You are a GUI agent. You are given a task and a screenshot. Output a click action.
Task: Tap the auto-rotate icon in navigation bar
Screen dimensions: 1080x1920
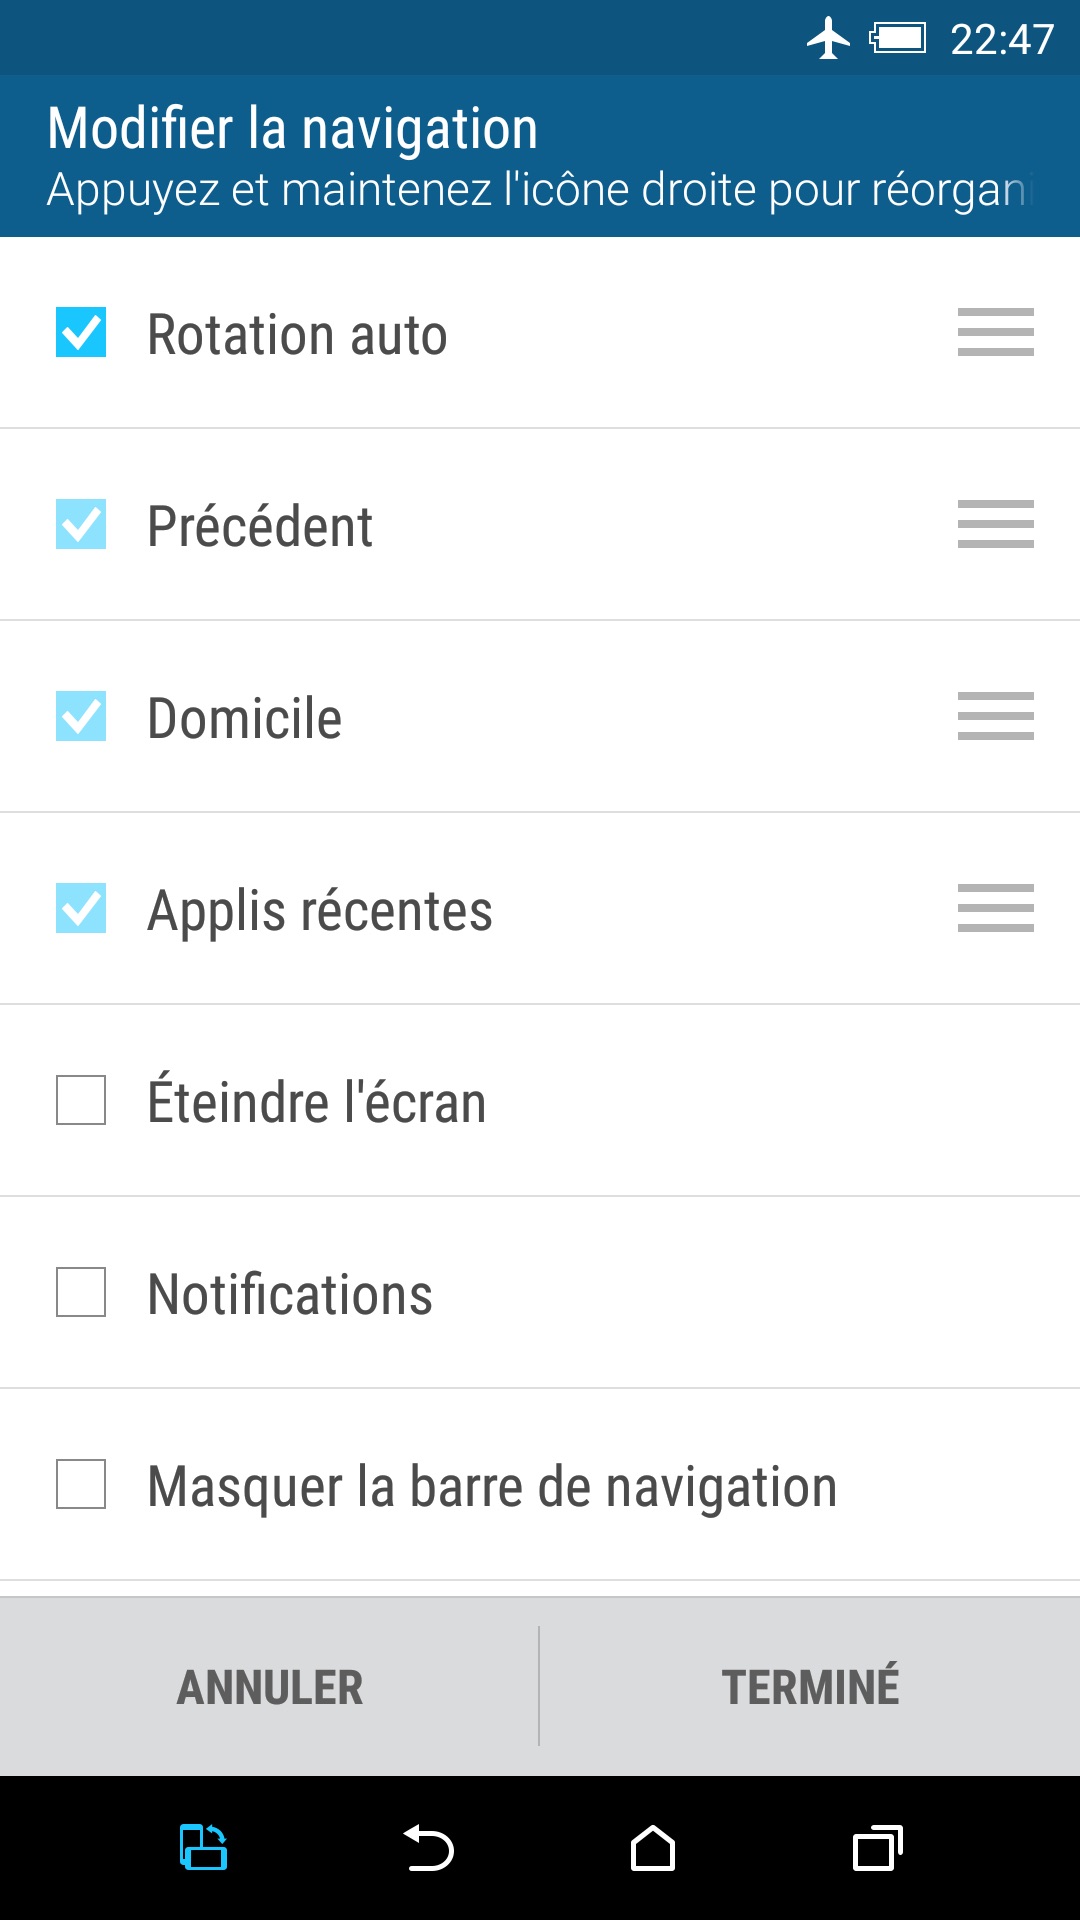203,1847
